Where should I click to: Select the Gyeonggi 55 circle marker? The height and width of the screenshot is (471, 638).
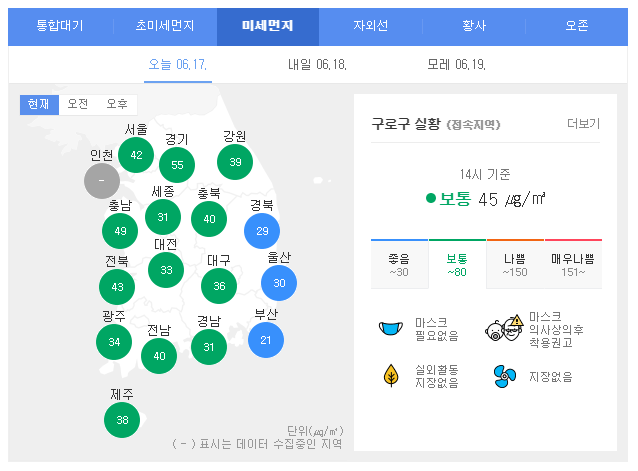[177, 165]
